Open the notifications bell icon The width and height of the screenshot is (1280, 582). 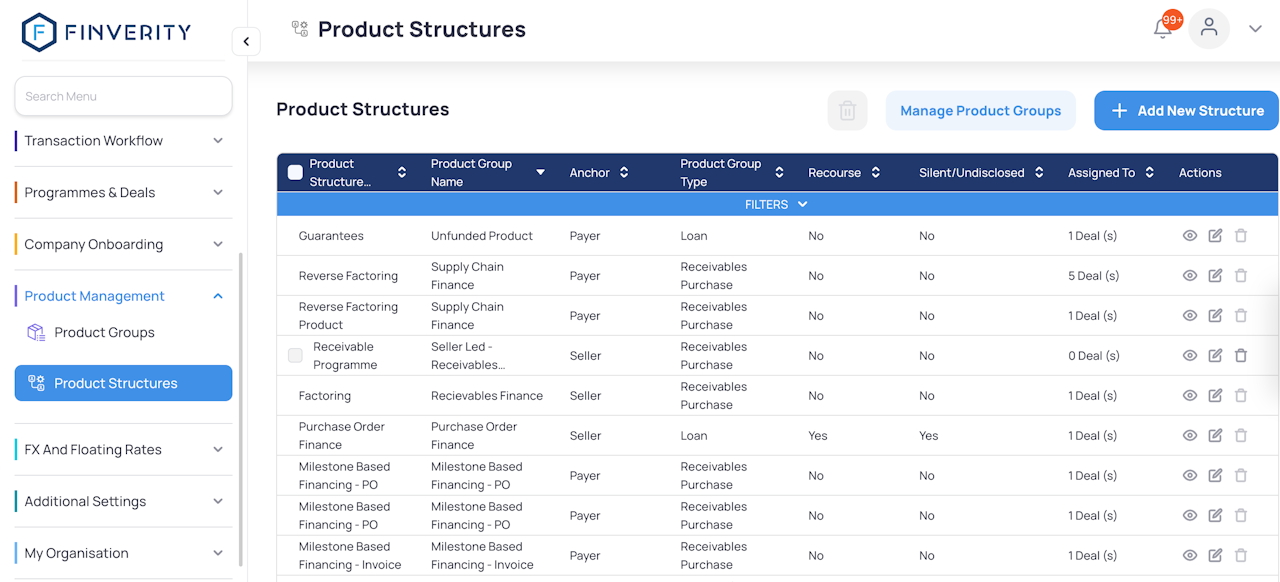click(1163, 29)
